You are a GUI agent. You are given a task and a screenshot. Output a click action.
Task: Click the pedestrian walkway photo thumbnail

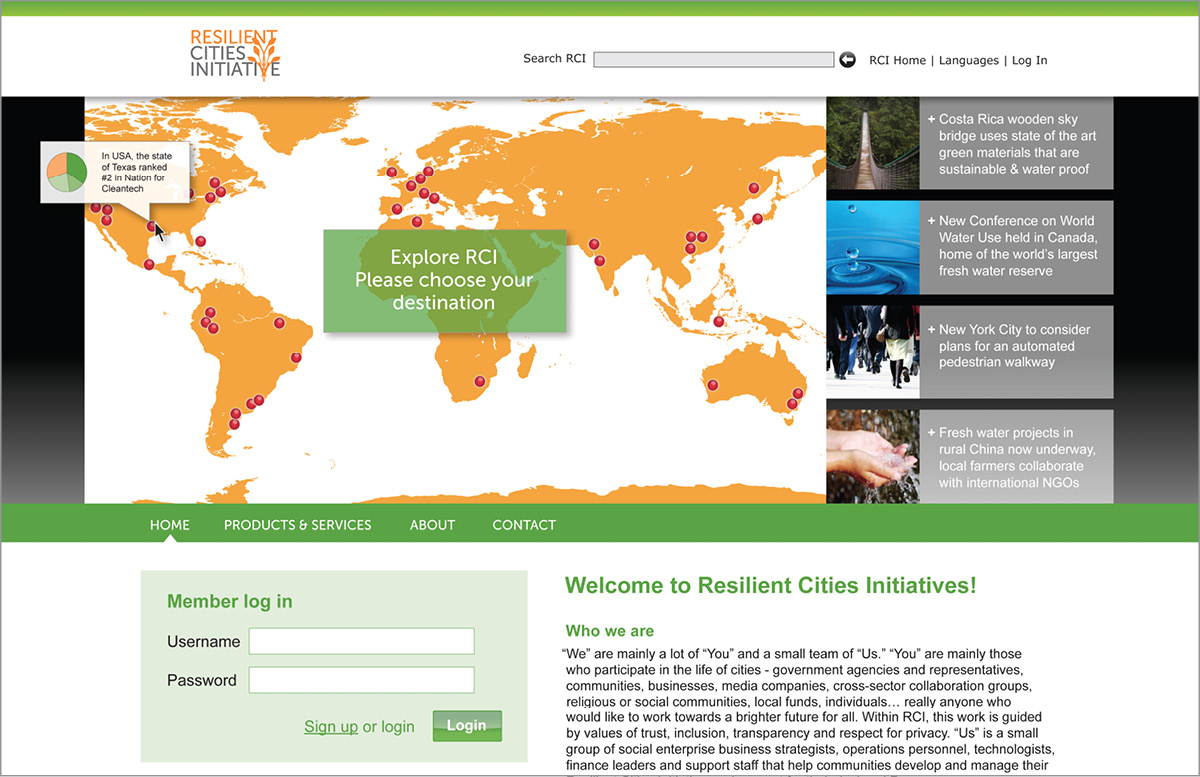tap(872, 352)
